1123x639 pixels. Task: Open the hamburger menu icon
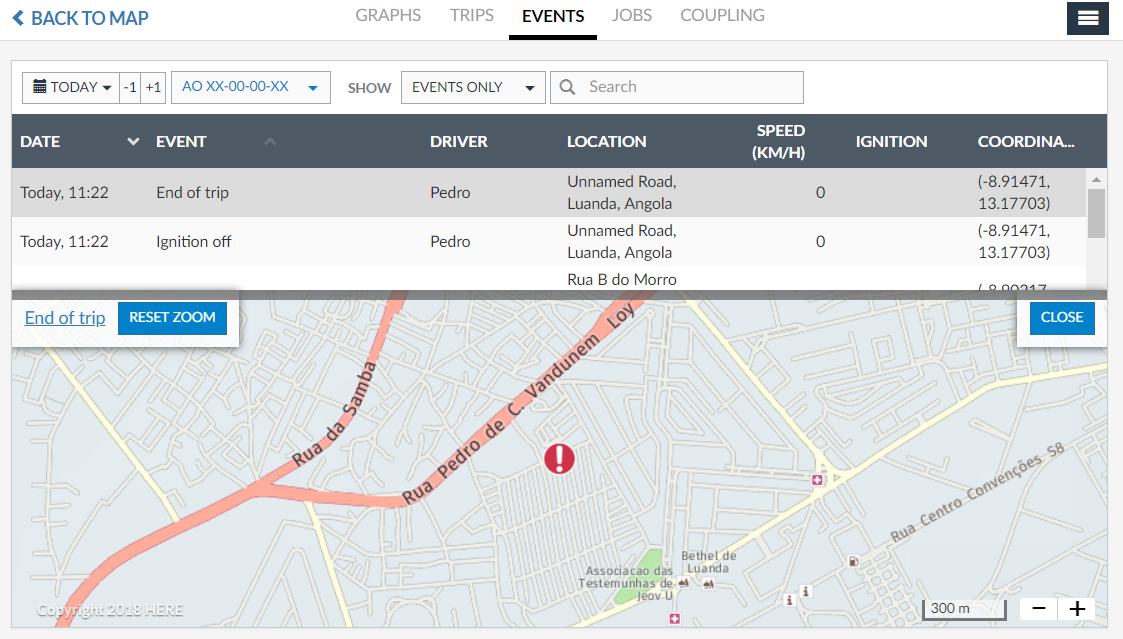(x=1088, y=18)
